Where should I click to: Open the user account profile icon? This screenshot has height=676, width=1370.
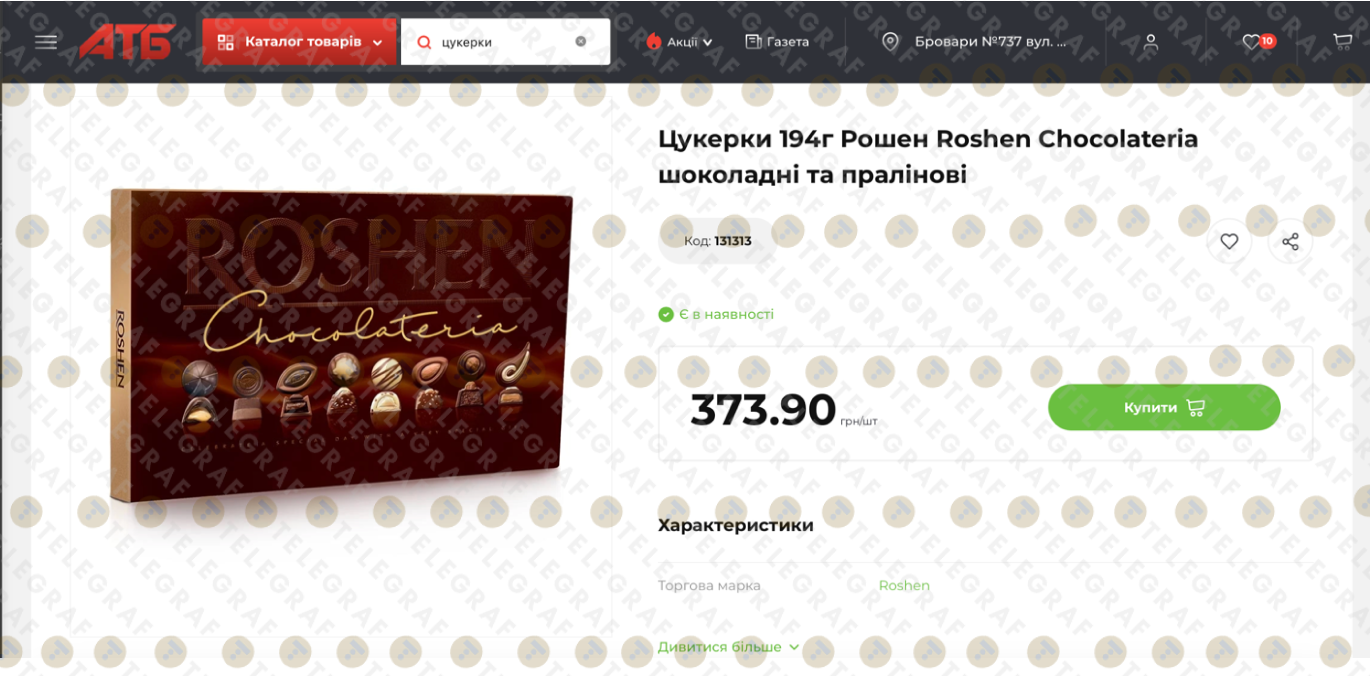[x=1151, y=42]
